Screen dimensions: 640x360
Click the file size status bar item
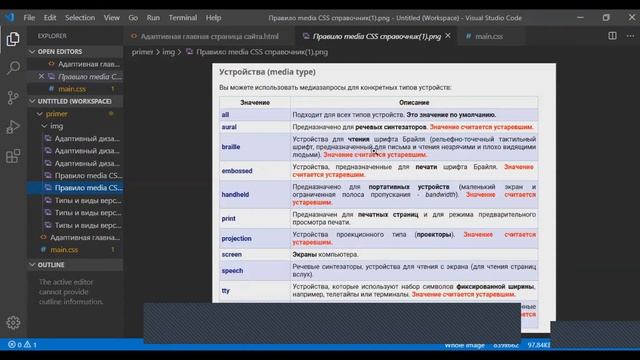coord(538,345)
